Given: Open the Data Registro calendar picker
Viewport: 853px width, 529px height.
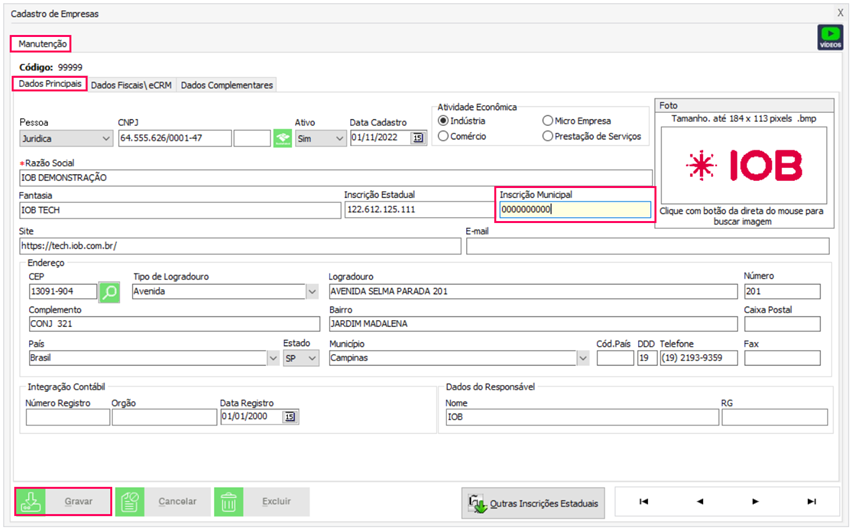Looking at the screenshot, I should click(290, 417).
